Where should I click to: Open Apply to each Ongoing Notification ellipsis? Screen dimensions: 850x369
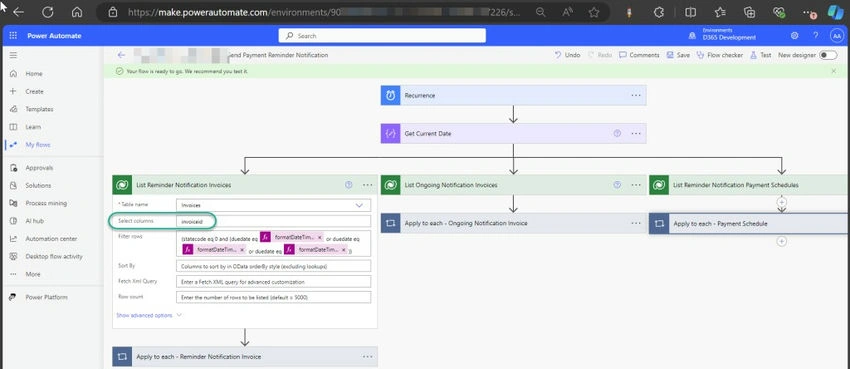[636, 223]
